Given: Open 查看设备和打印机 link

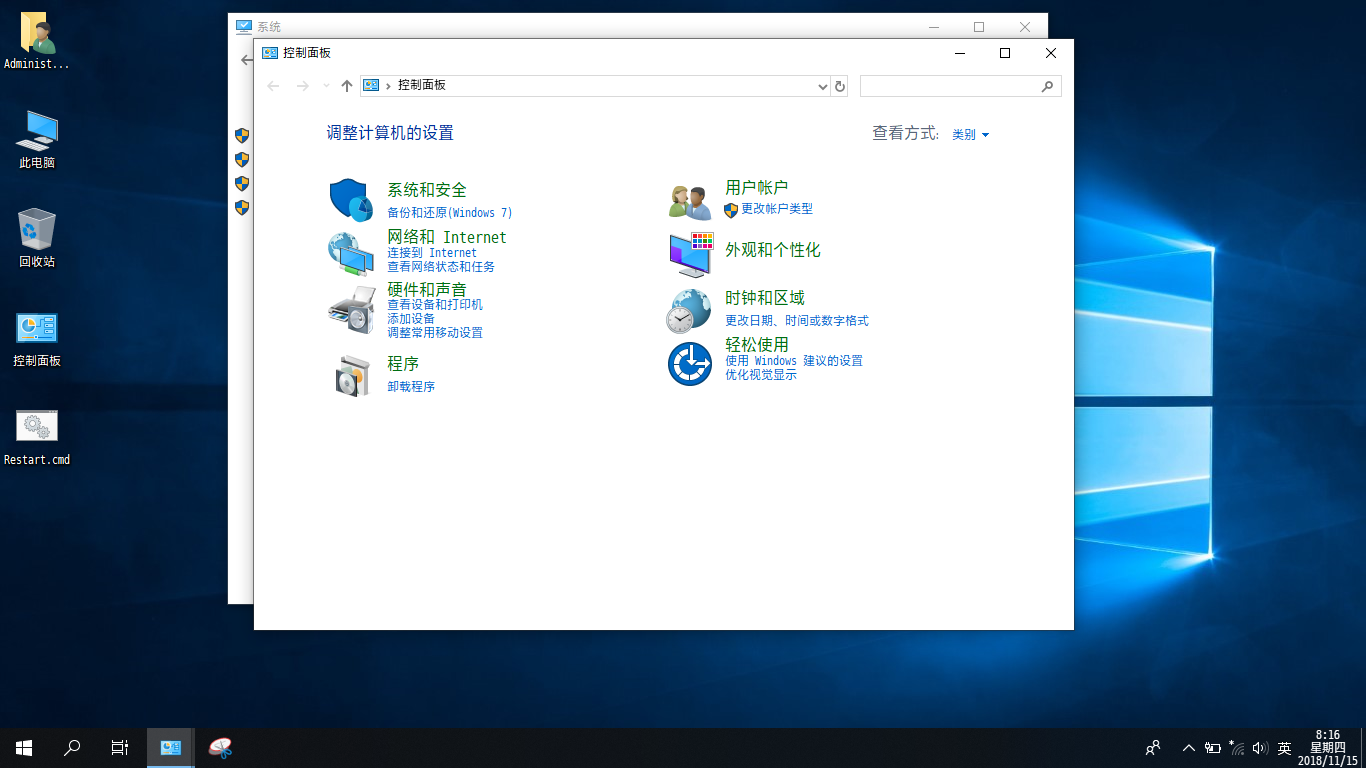Looking at the screenshot, I should pos(434,305).
